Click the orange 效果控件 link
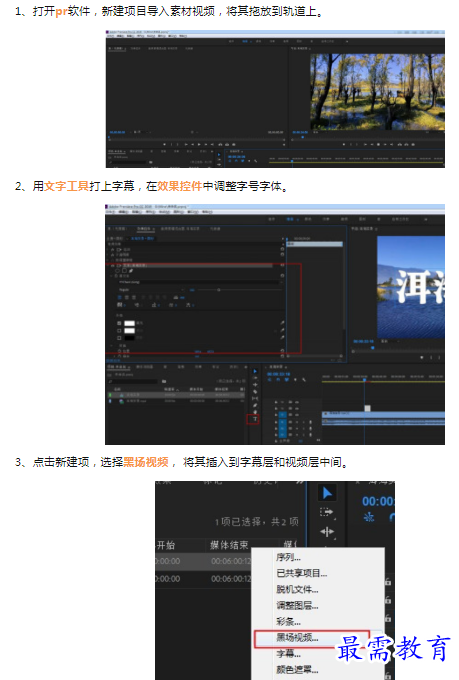This screenshot has width=459, height=680. (180, 186)
